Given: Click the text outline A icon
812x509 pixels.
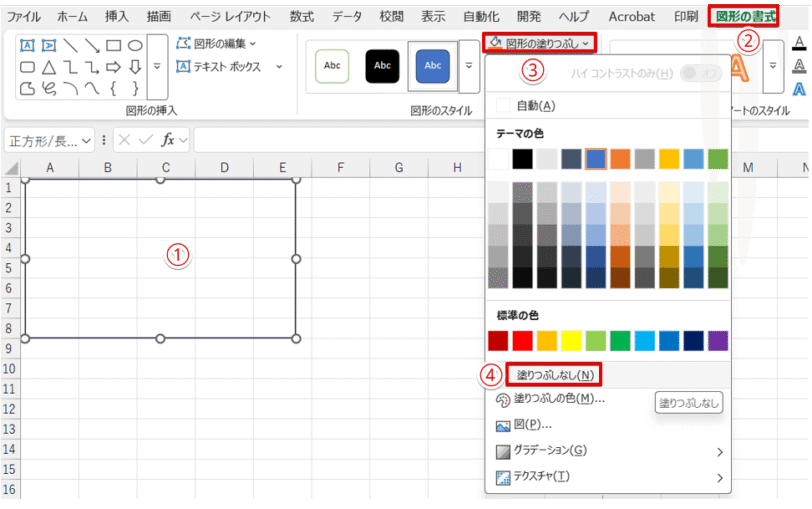Looking at the screenshot, I should [799, 66].
